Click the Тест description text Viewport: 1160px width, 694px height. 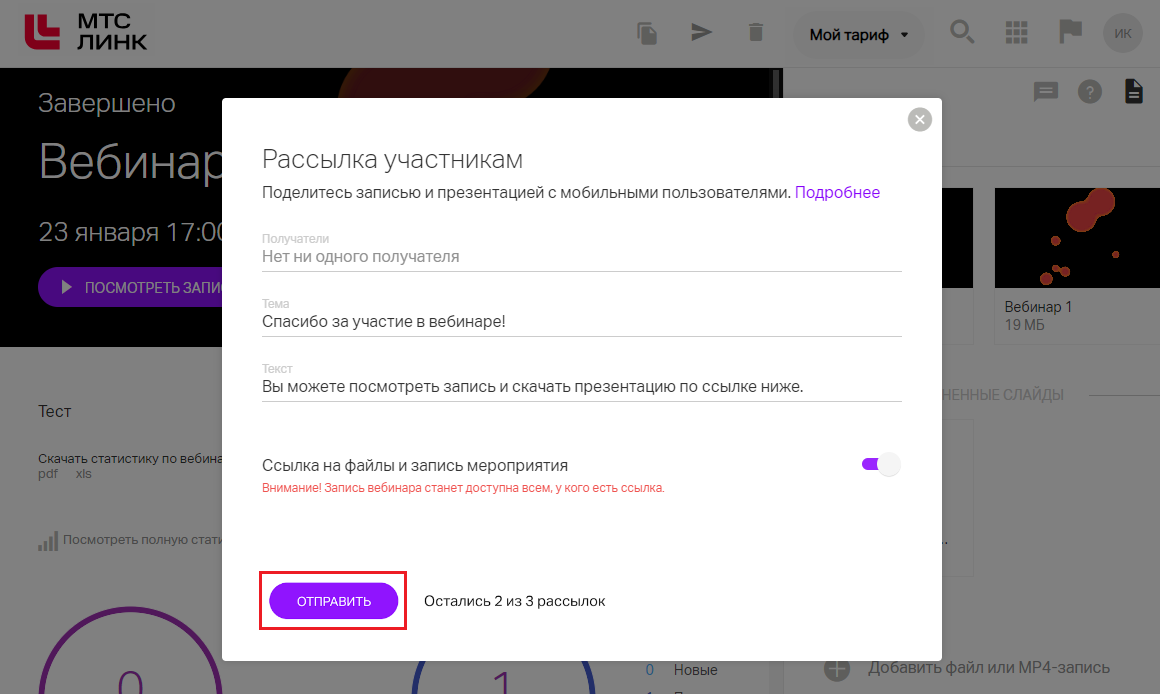click(x=55, y=411)
